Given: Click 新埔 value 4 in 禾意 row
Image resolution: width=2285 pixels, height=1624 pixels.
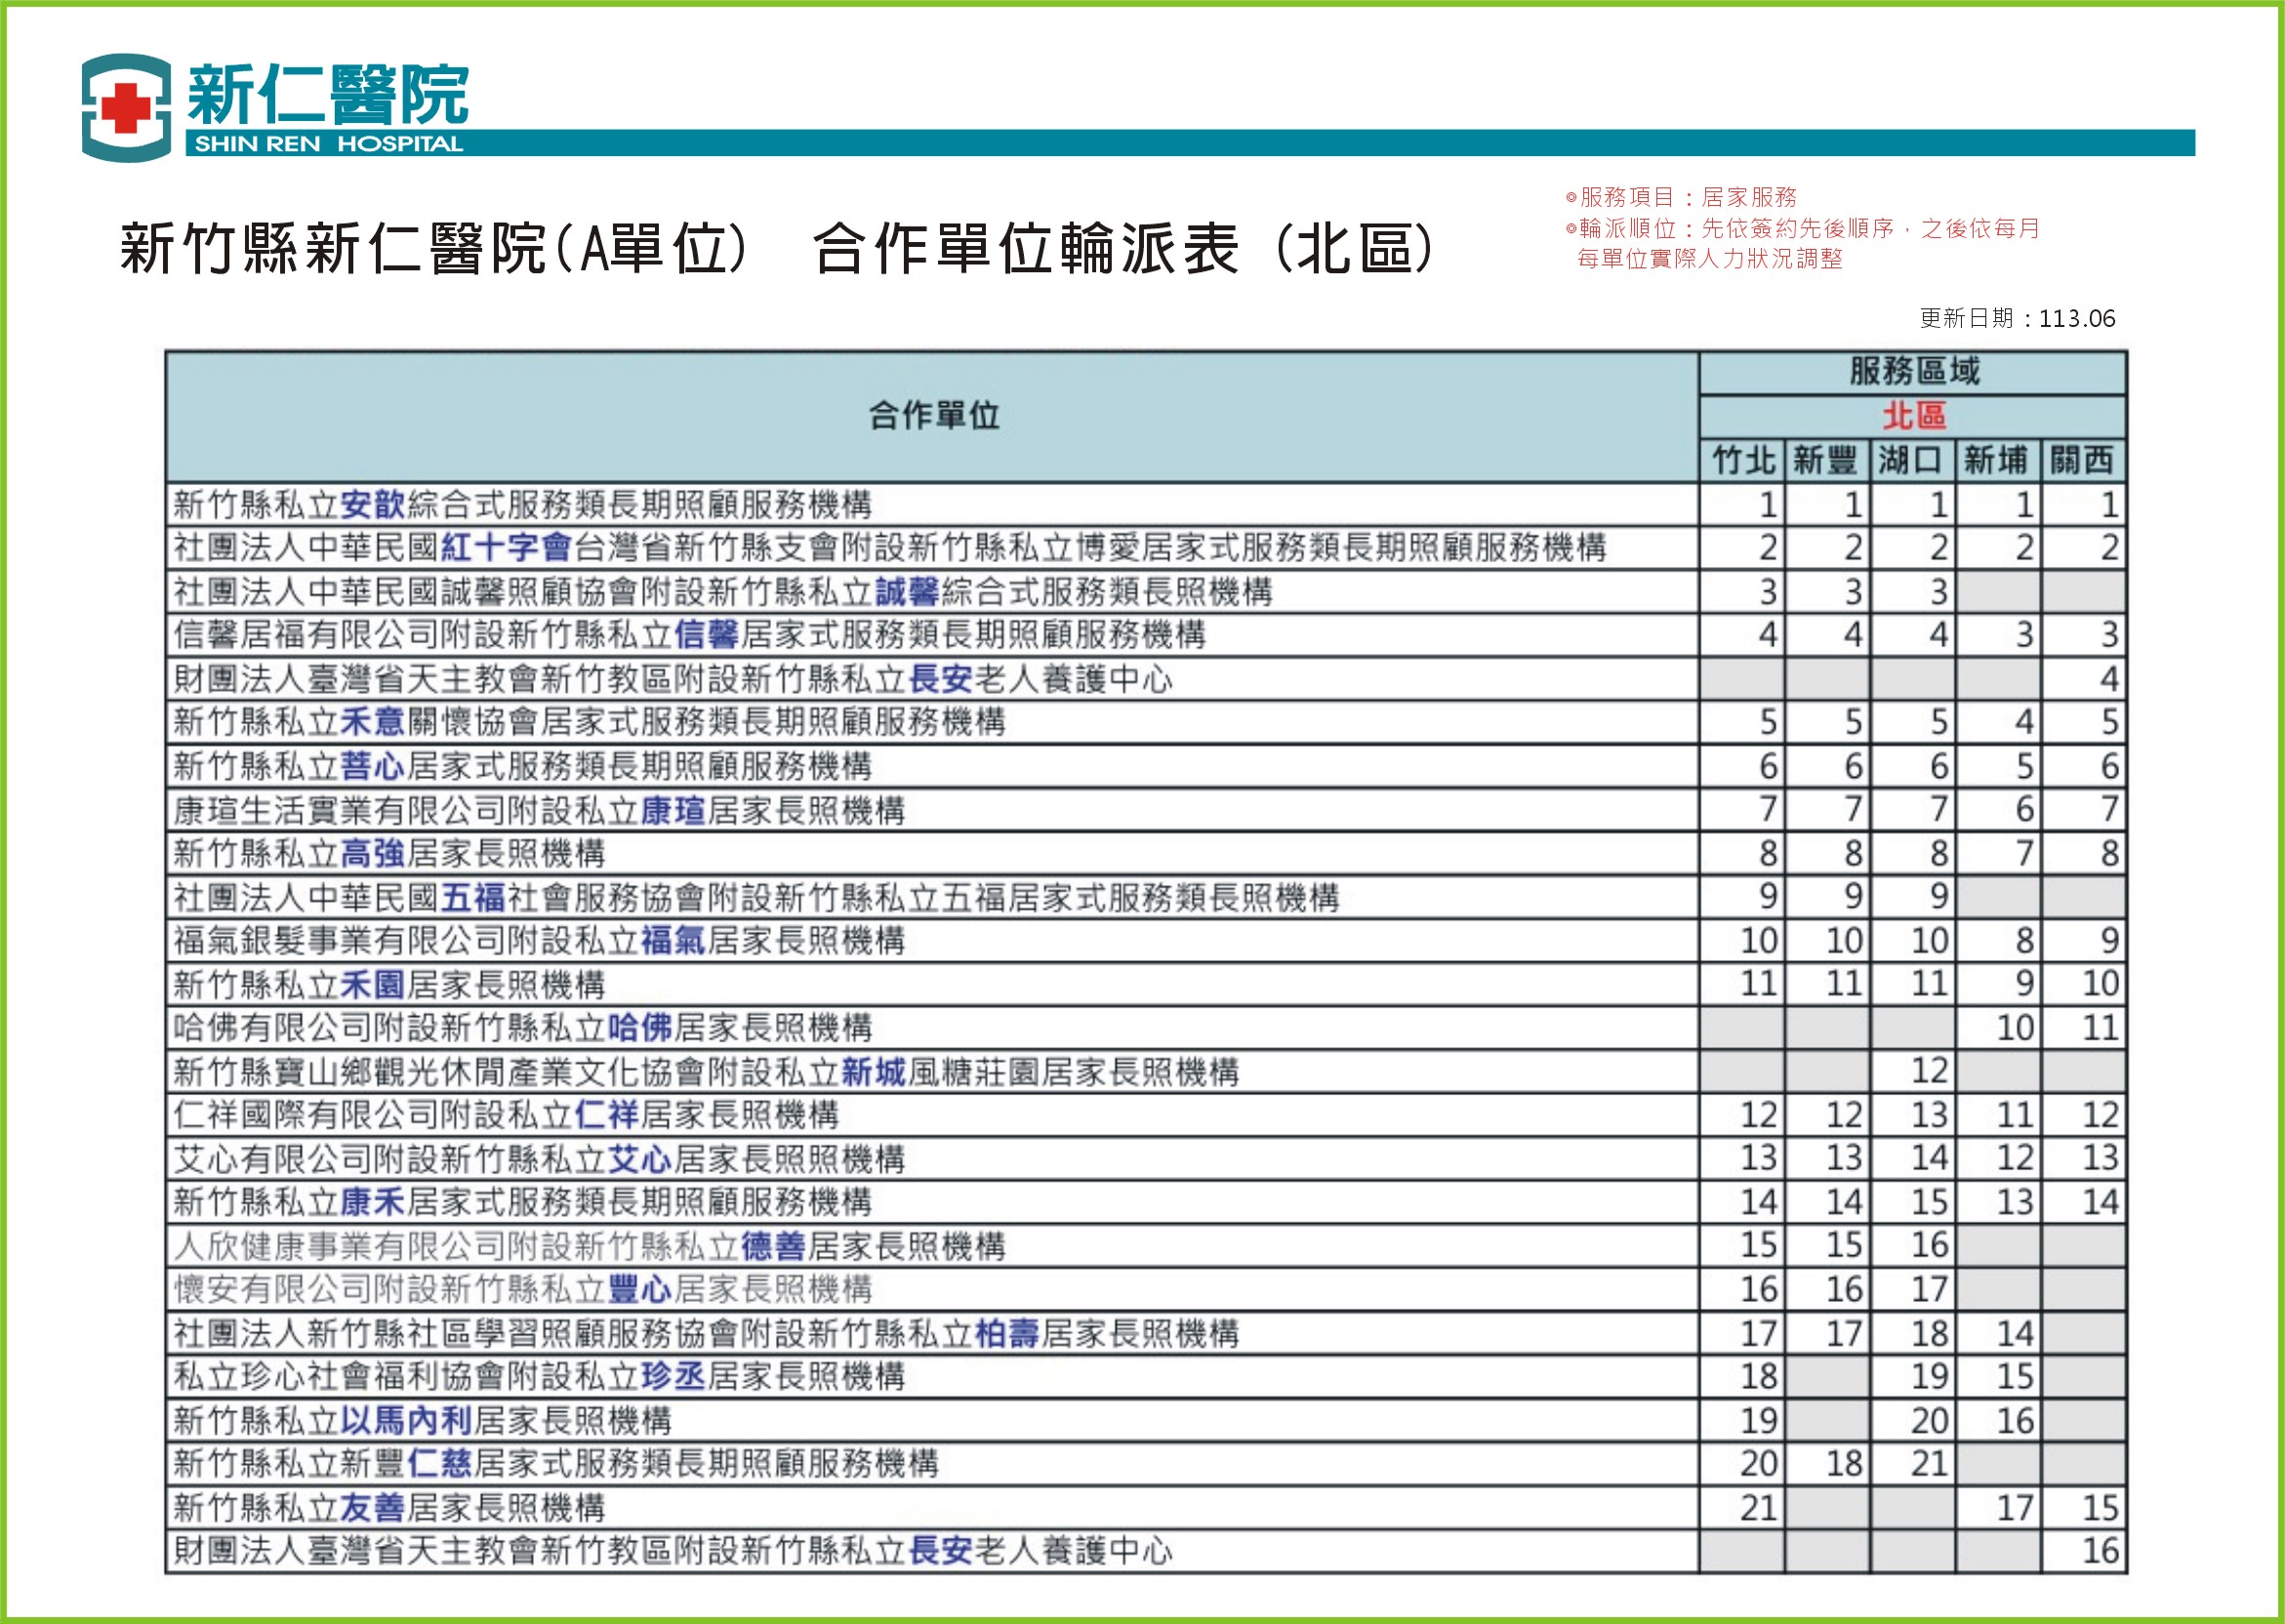Looking at the screenshot, I should pos(2024,722).
